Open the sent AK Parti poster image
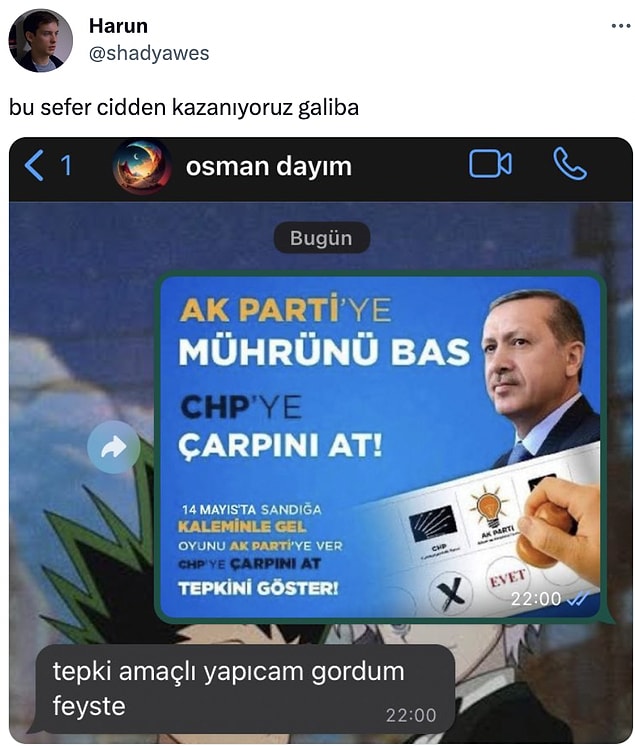The height and width of the screenshot is (746, 635). pos(381,447)
